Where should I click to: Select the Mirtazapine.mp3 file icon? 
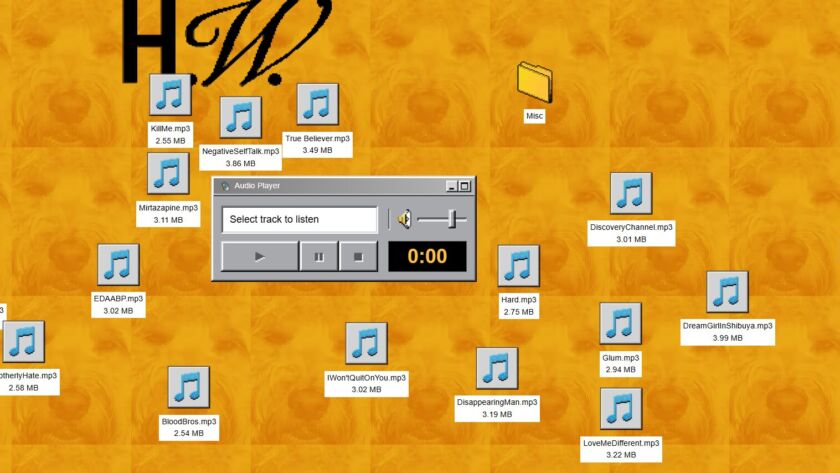tap(168, 174)
